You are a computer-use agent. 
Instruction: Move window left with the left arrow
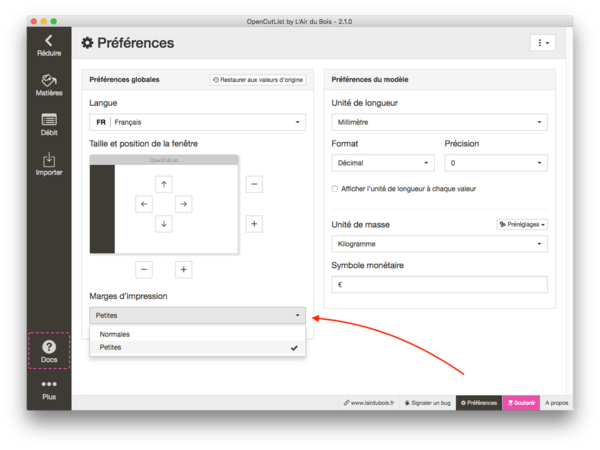(x=144, y=204)
